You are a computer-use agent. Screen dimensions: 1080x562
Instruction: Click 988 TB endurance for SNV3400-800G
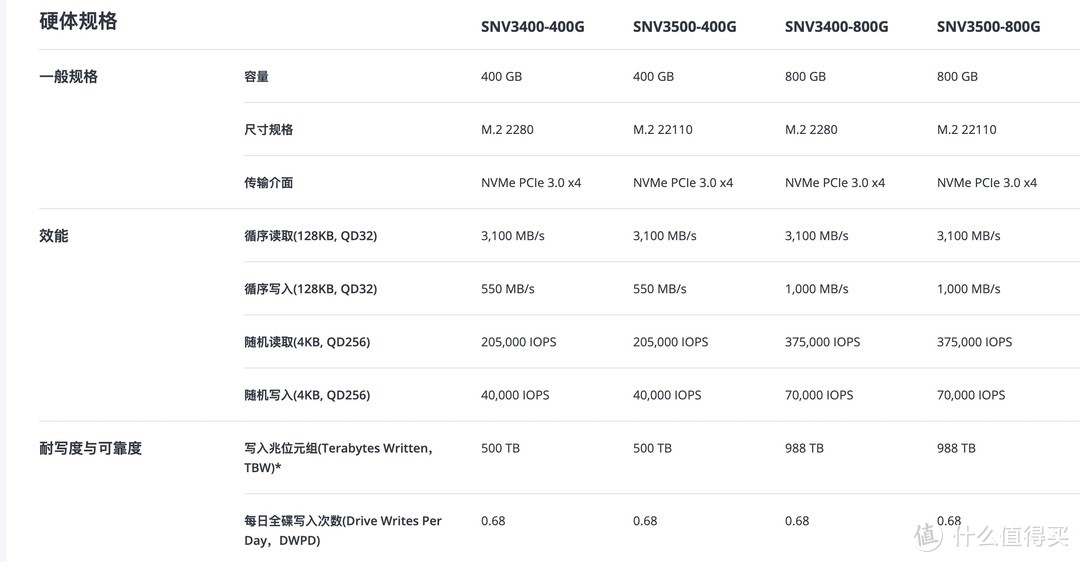[x=804, y=448]
